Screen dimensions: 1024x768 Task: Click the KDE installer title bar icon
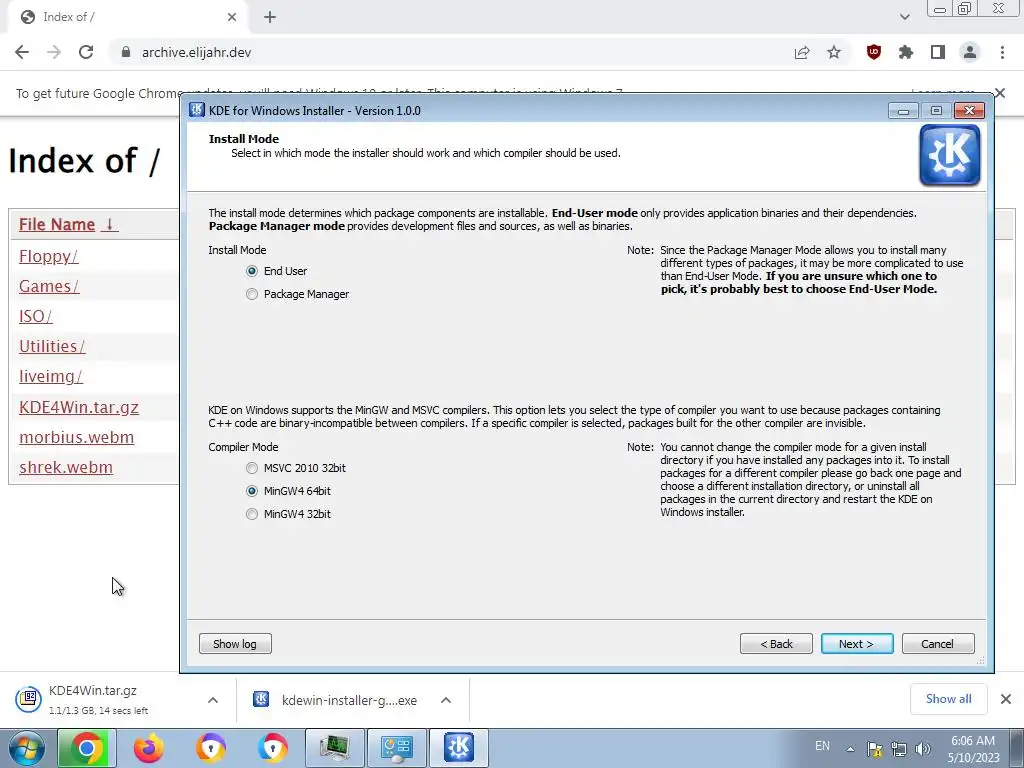[x=197, y=110]
